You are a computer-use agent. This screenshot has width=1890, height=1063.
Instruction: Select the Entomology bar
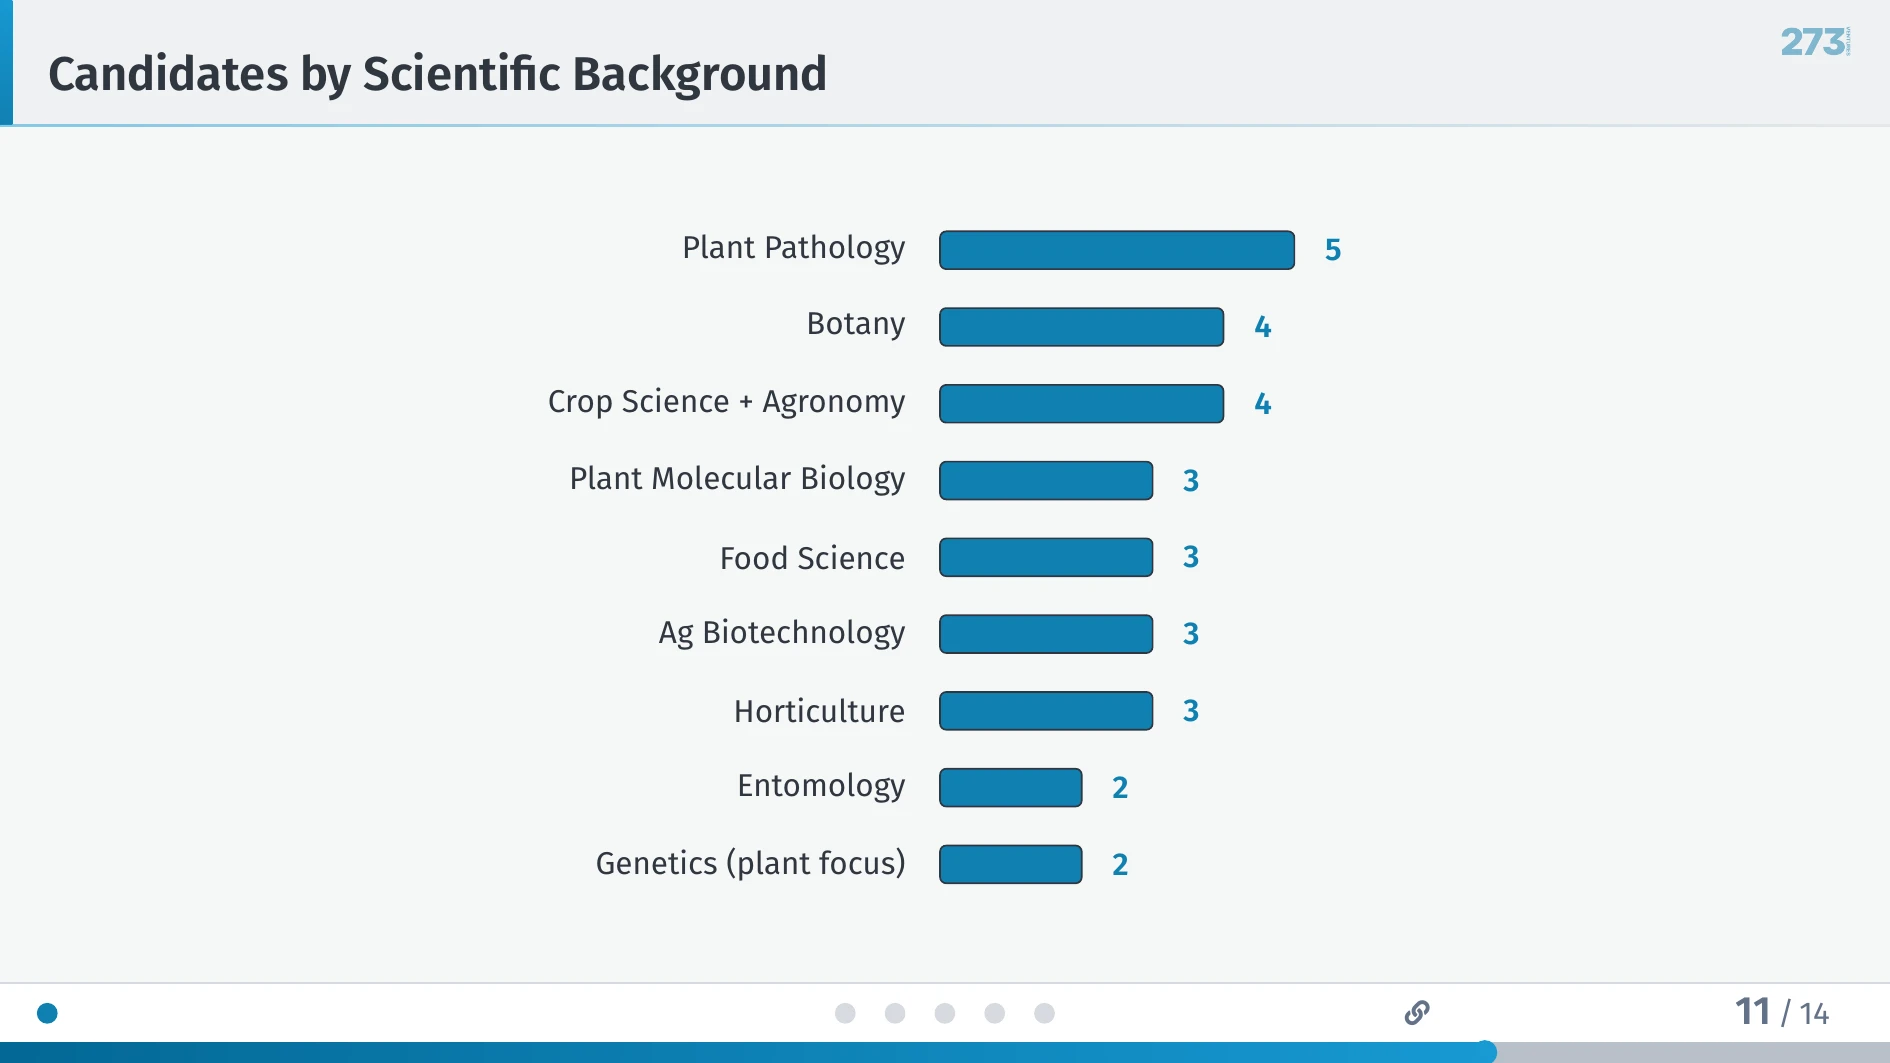(1010, 787)
